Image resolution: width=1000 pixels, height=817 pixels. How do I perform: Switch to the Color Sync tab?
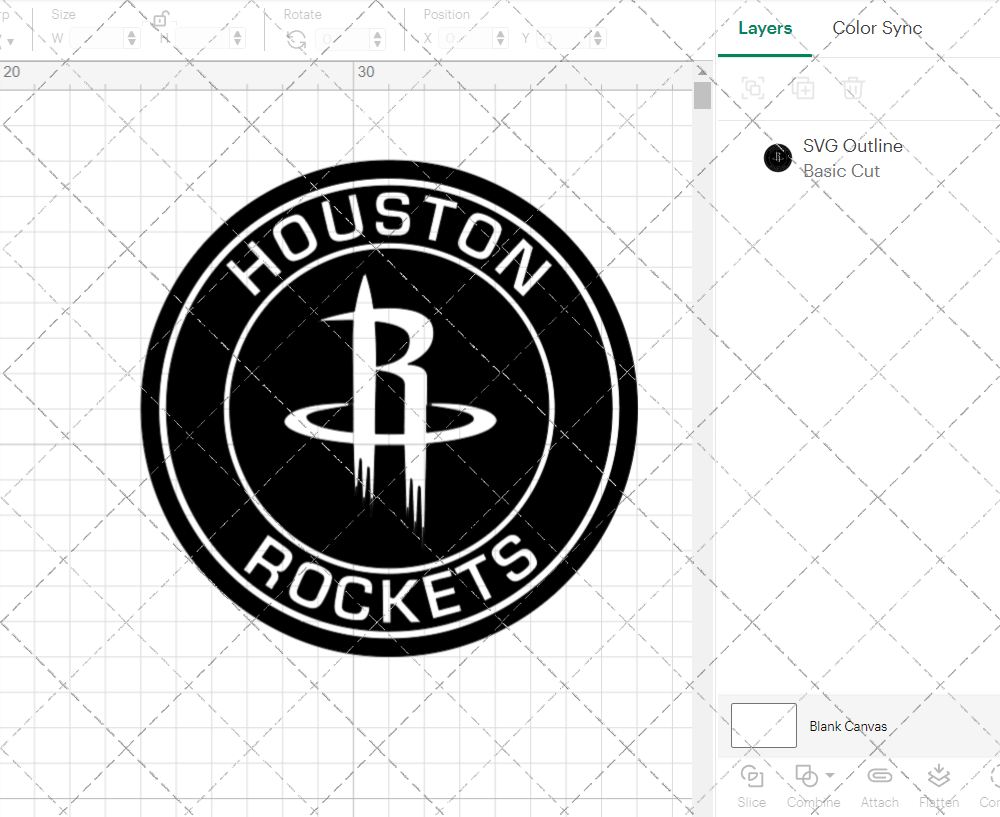click(877, 28)
